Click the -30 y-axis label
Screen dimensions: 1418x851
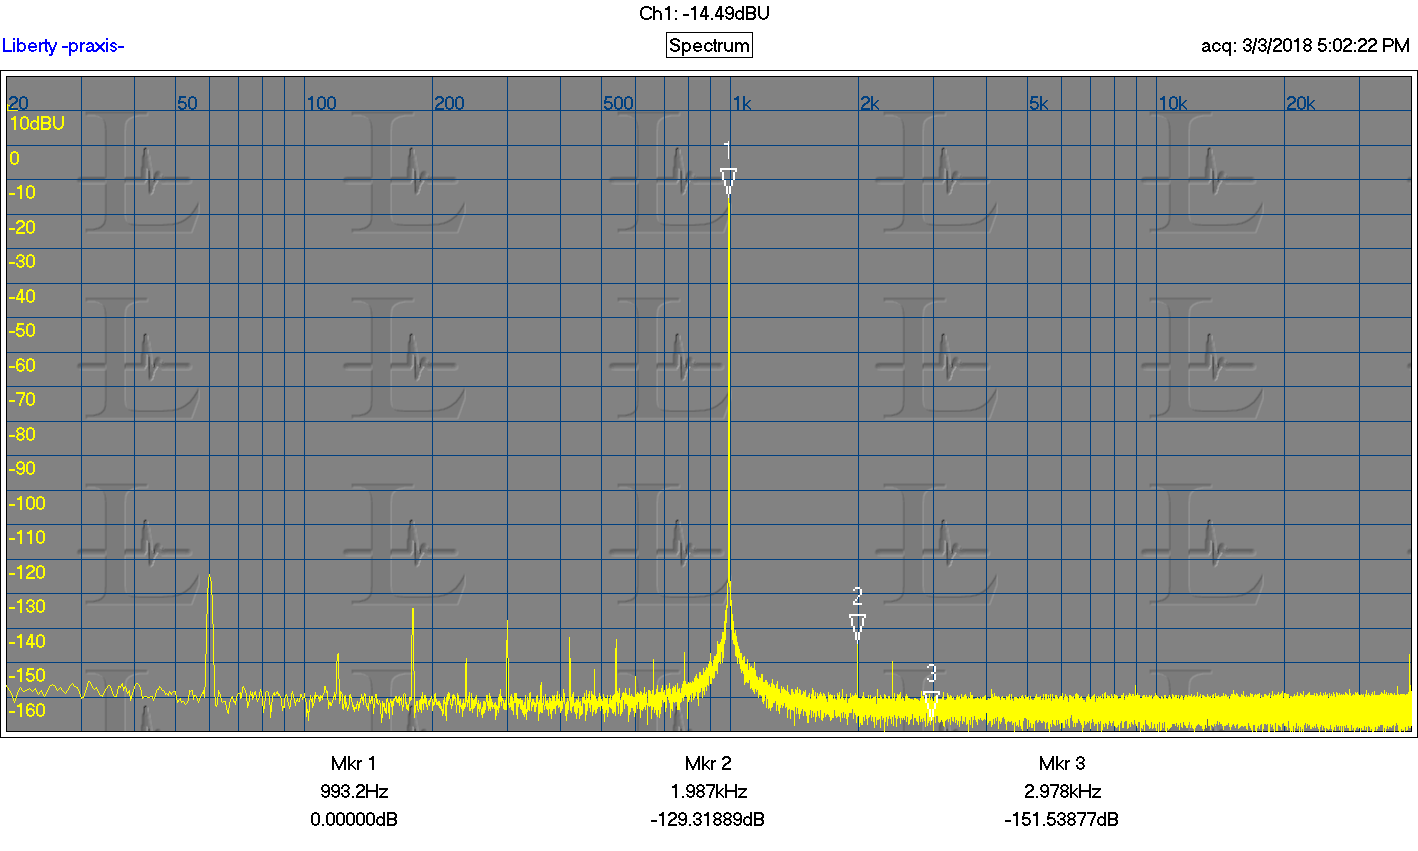tap(22, 262)
